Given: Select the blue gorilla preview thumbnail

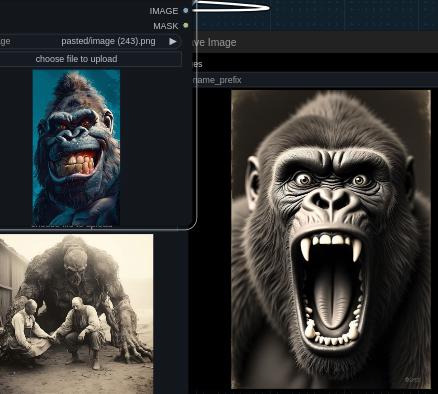Looking at the screenshot, I should pos(76,147).
